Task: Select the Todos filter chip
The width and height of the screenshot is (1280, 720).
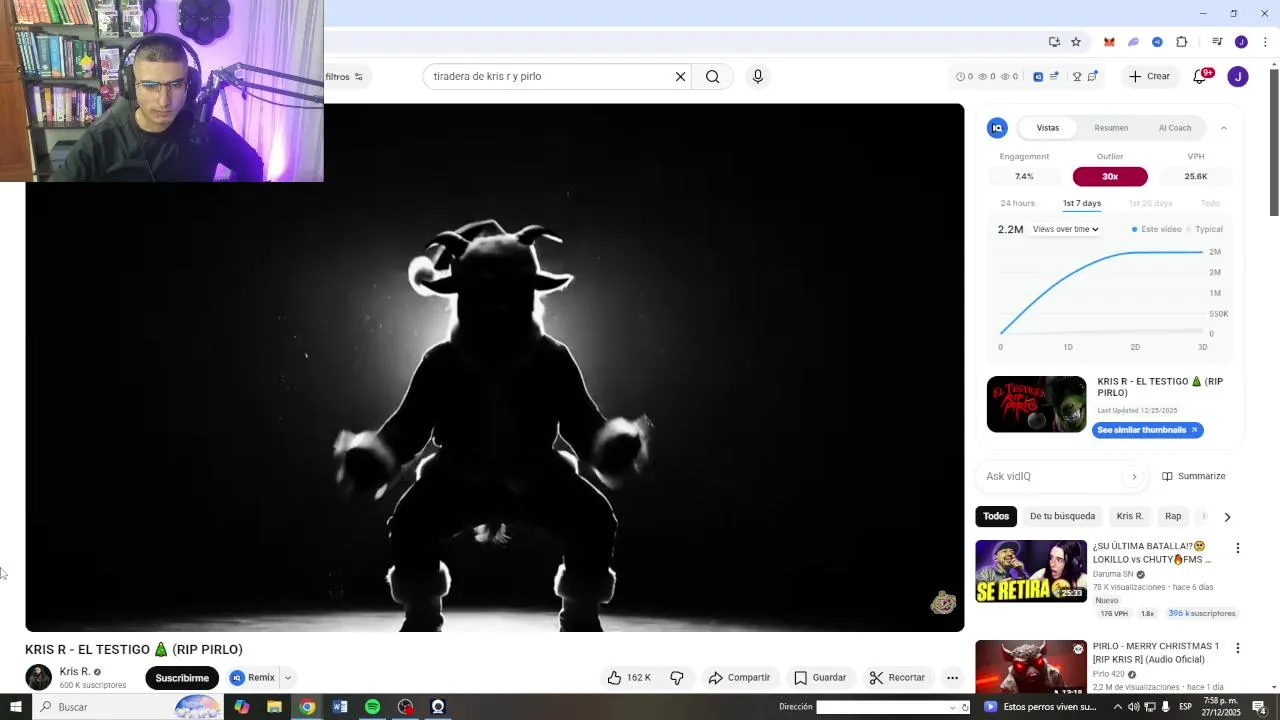Action: (996, 517)
